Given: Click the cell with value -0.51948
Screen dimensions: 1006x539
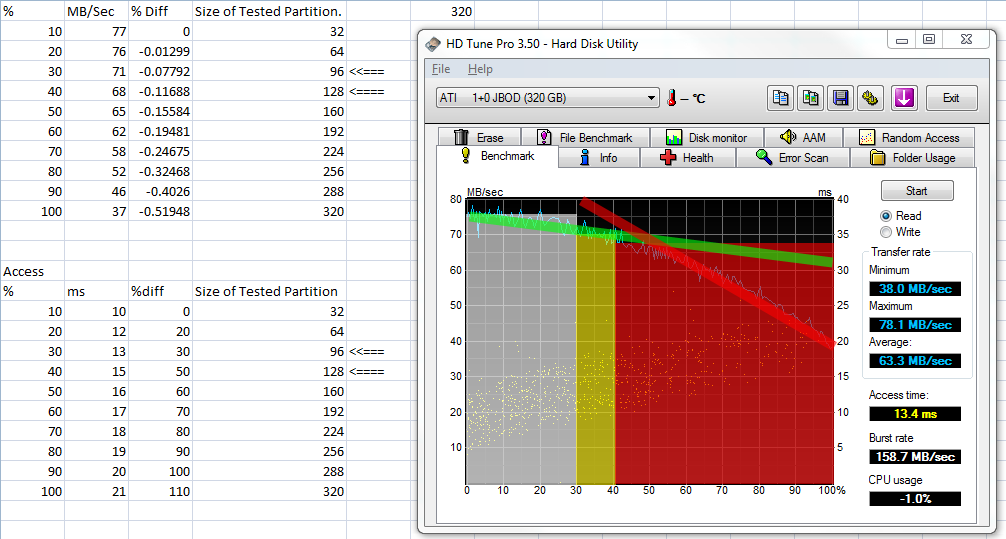Looking at the screenshot, I should [160, 211].
